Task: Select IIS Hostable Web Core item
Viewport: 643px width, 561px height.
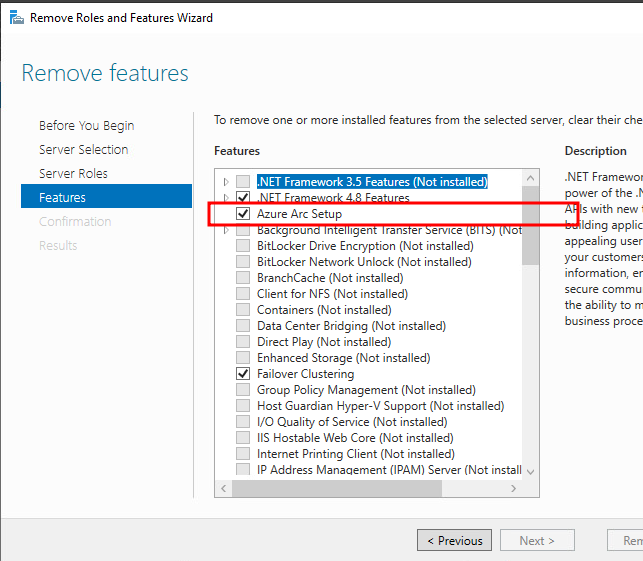Action: coord(341,438)
